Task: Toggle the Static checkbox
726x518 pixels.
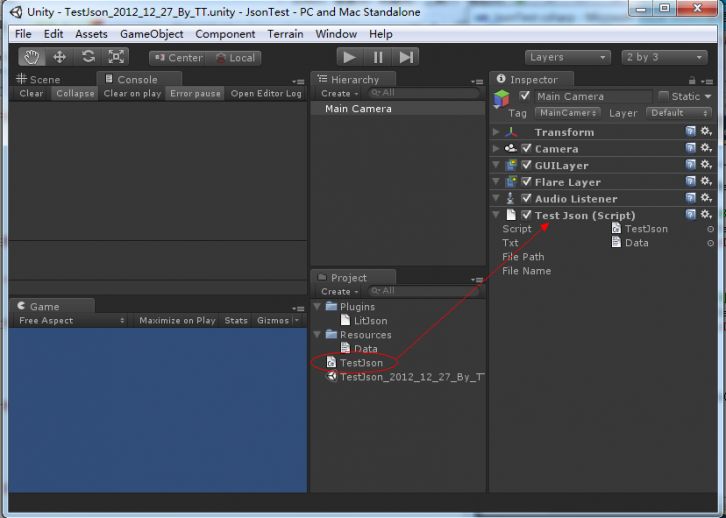Action: coord(663,96)
